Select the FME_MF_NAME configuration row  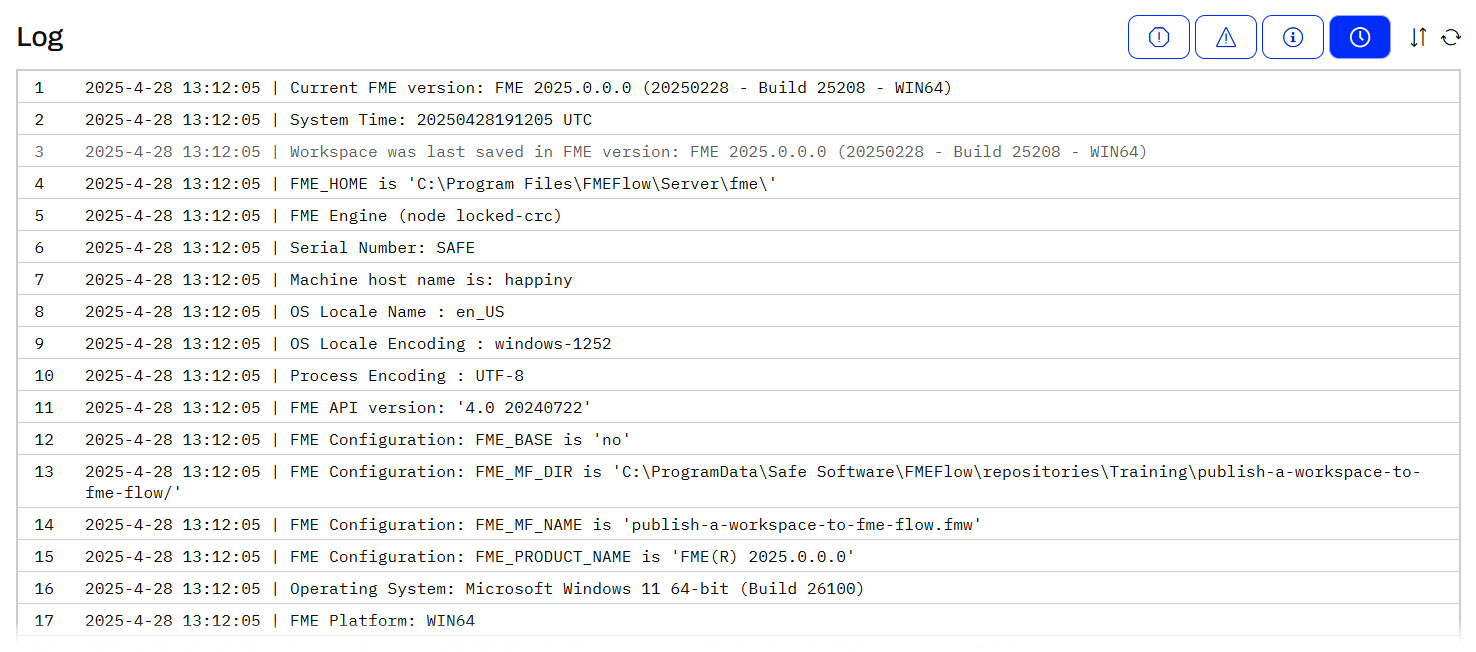[x=635, y=524]
